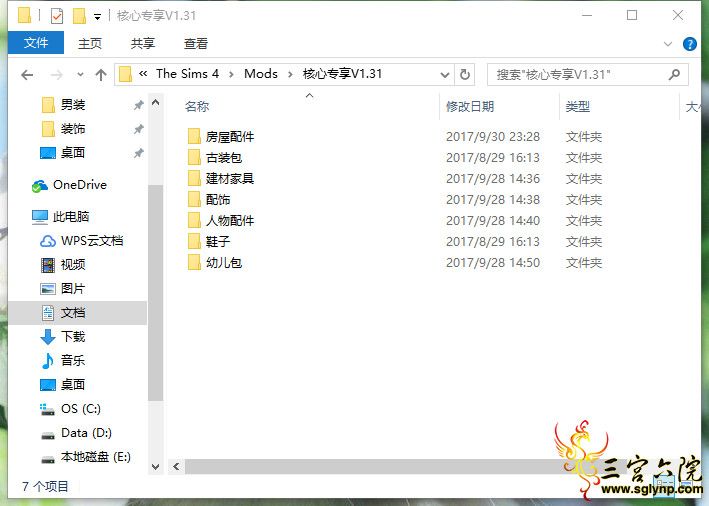Select the 建材家具 folder
This screenshot has height=506, width=709.
230,179
